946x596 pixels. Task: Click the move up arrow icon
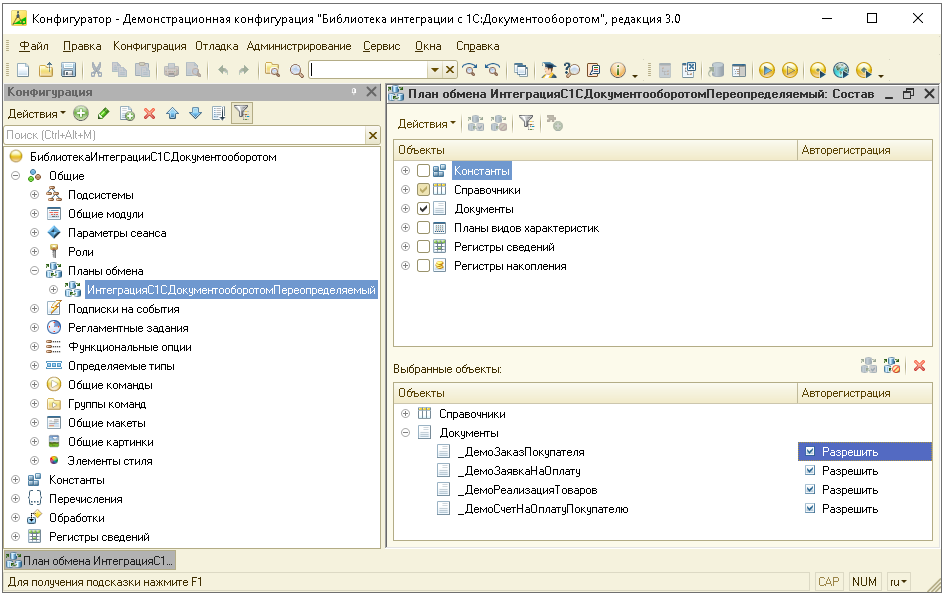tap(172, 114)
